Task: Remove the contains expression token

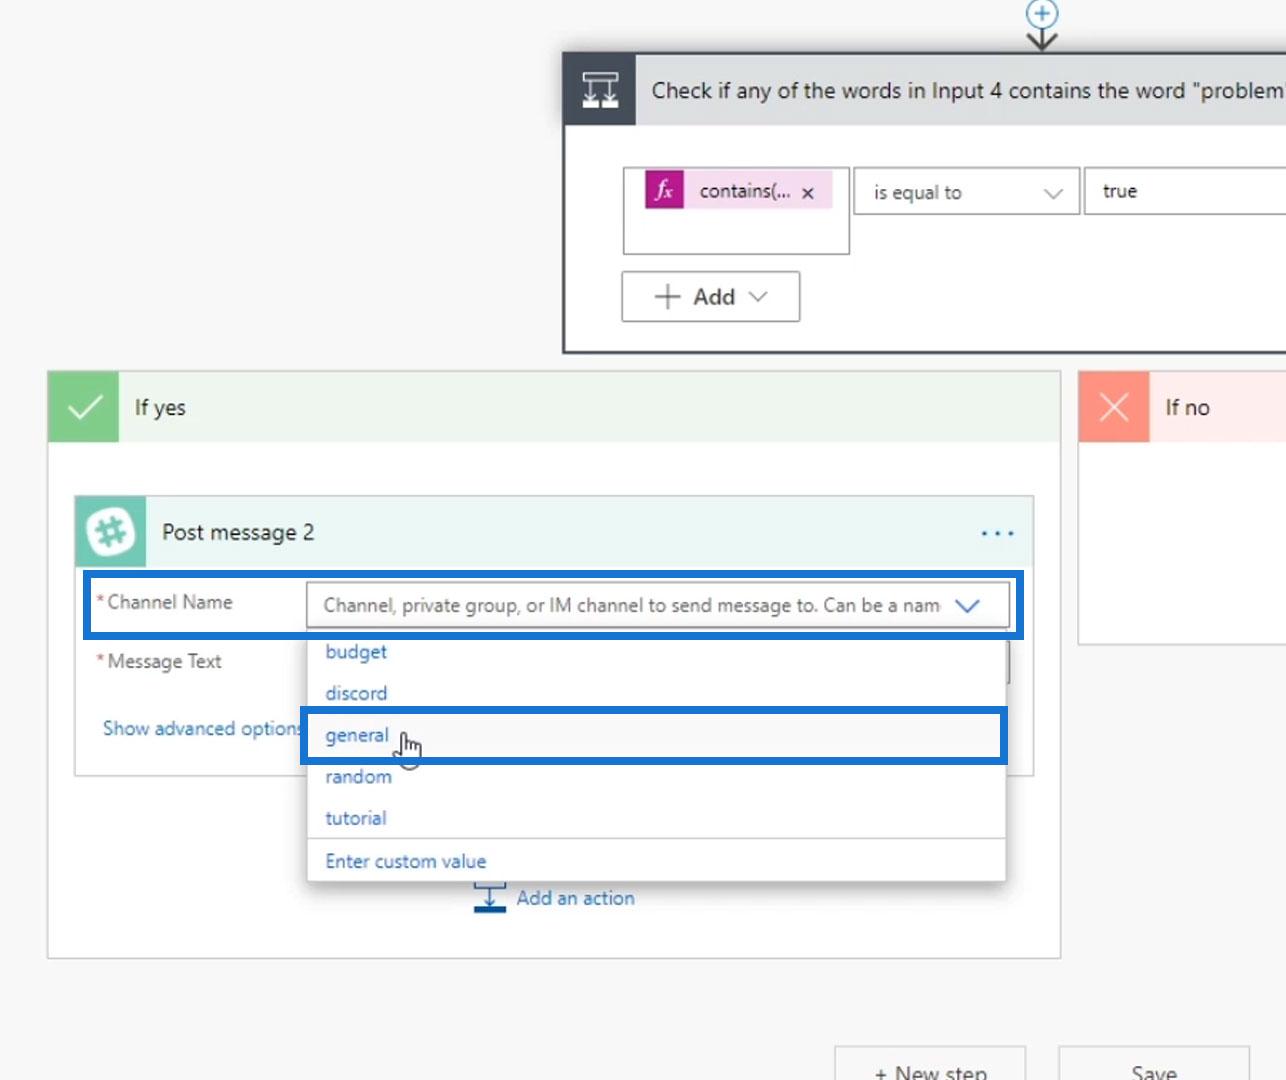Action: tap(808, 193)
